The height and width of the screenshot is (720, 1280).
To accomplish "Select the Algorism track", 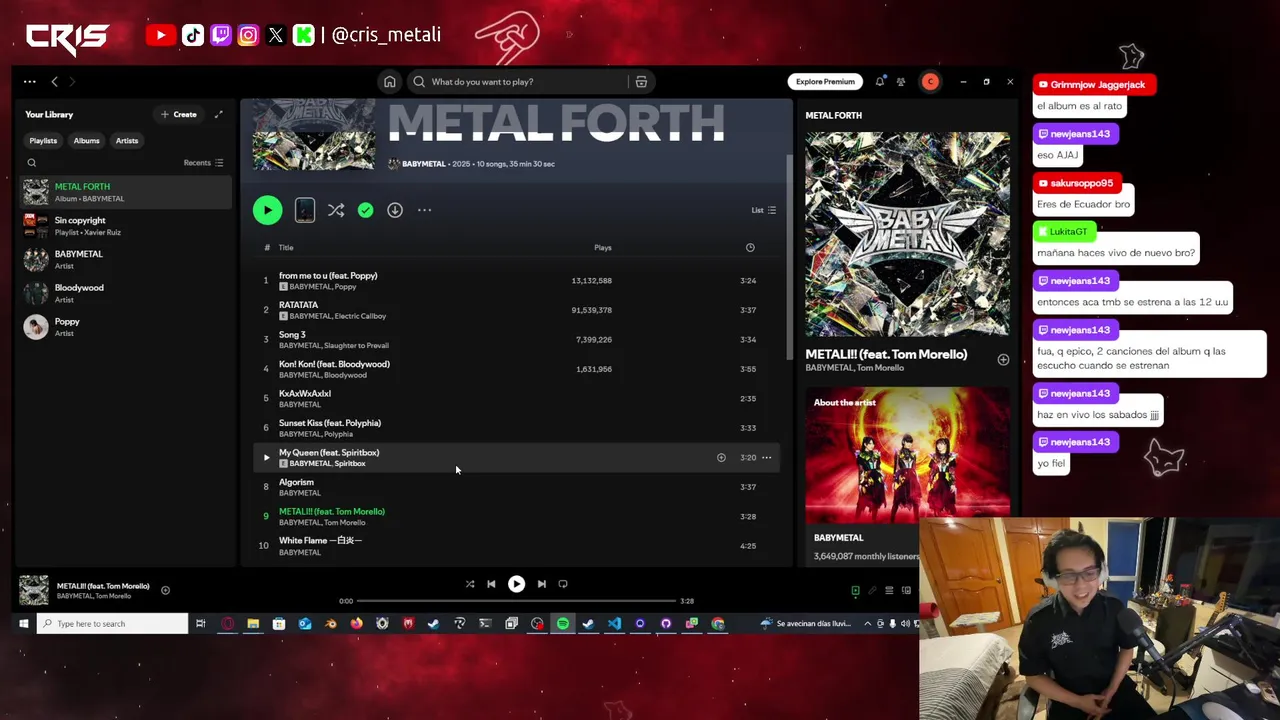I will pos(516,487).
